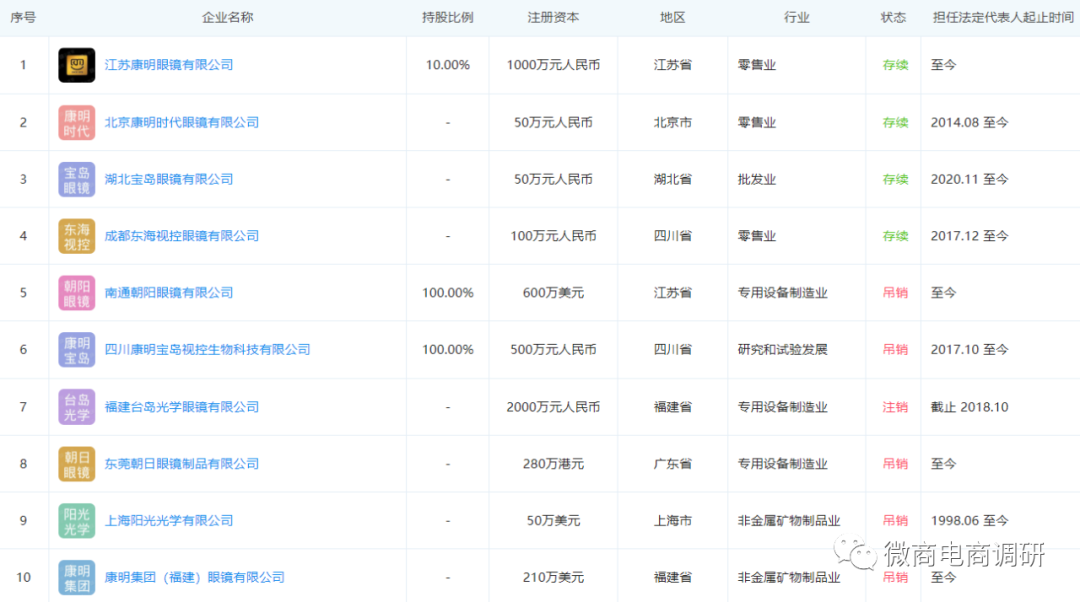Click the 东海视控 orange logo icon
Viewport: 1080px width, 602px height.
click(x=76, y=235)
